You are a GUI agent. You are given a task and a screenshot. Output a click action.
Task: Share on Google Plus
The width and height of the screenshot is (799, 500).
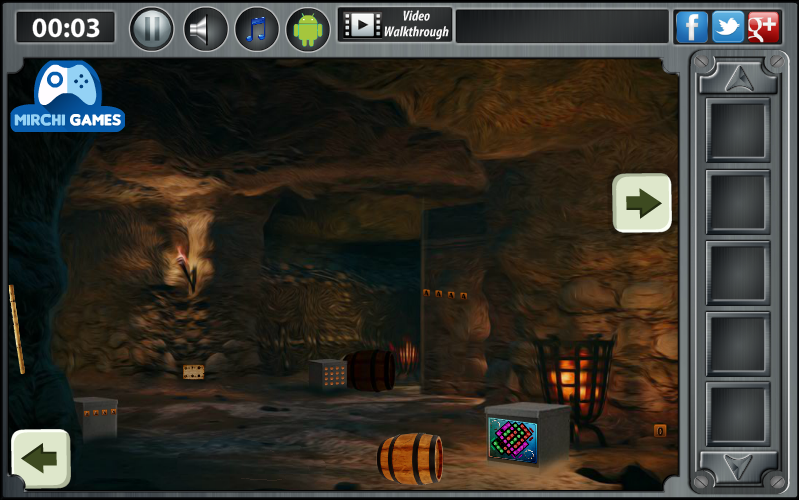763,26
